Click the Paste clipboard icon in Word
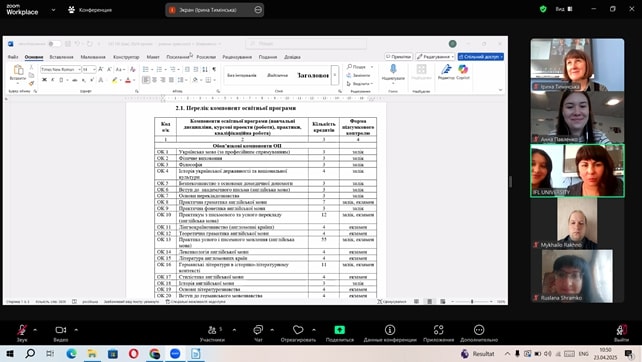 click(x=18, y=69)
